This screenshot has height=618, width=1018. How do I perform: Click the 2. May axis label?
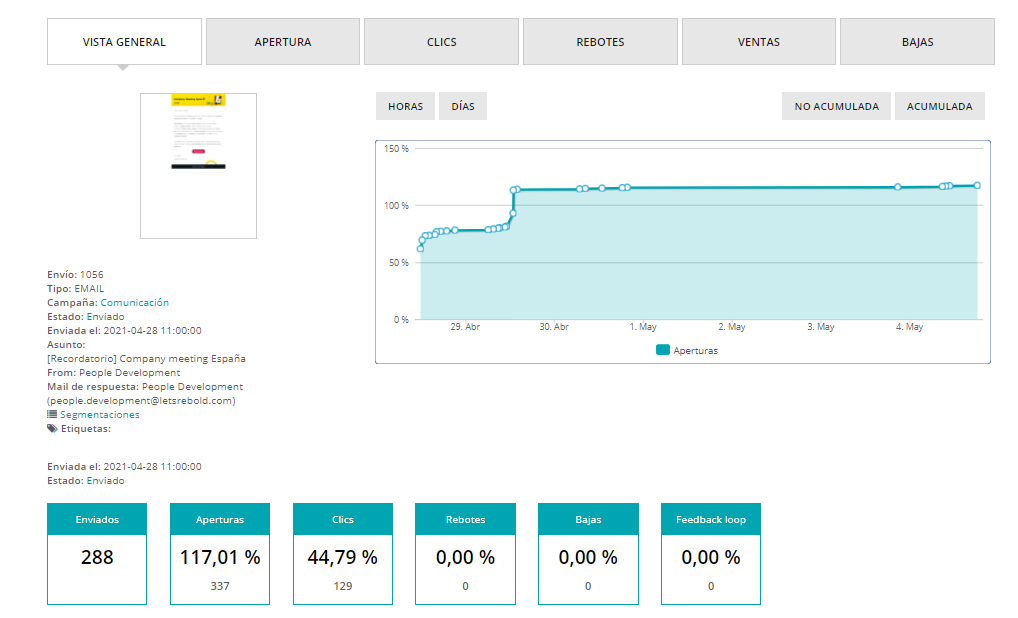732,327
